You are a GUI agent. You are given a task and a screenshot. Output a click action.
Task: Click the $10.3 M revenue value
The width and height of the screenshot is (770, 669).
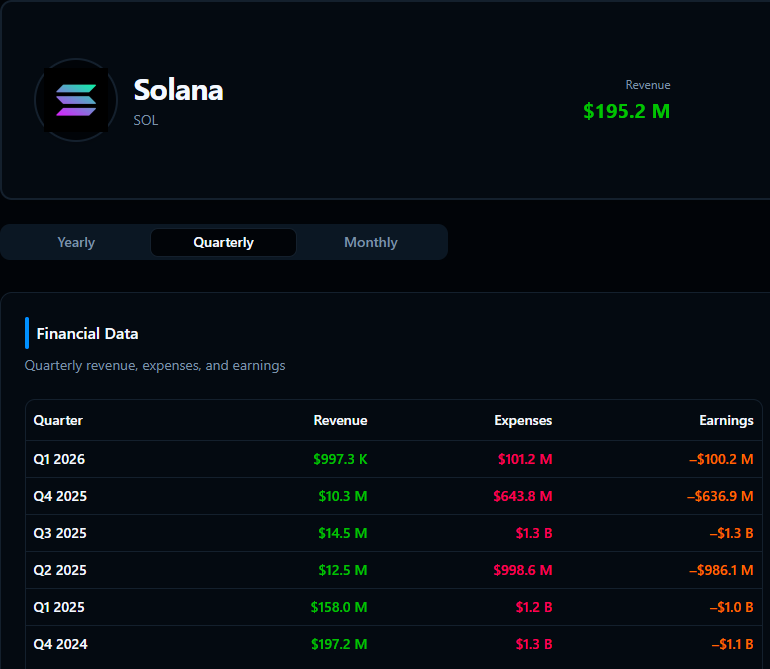click(x=343, y=496)
